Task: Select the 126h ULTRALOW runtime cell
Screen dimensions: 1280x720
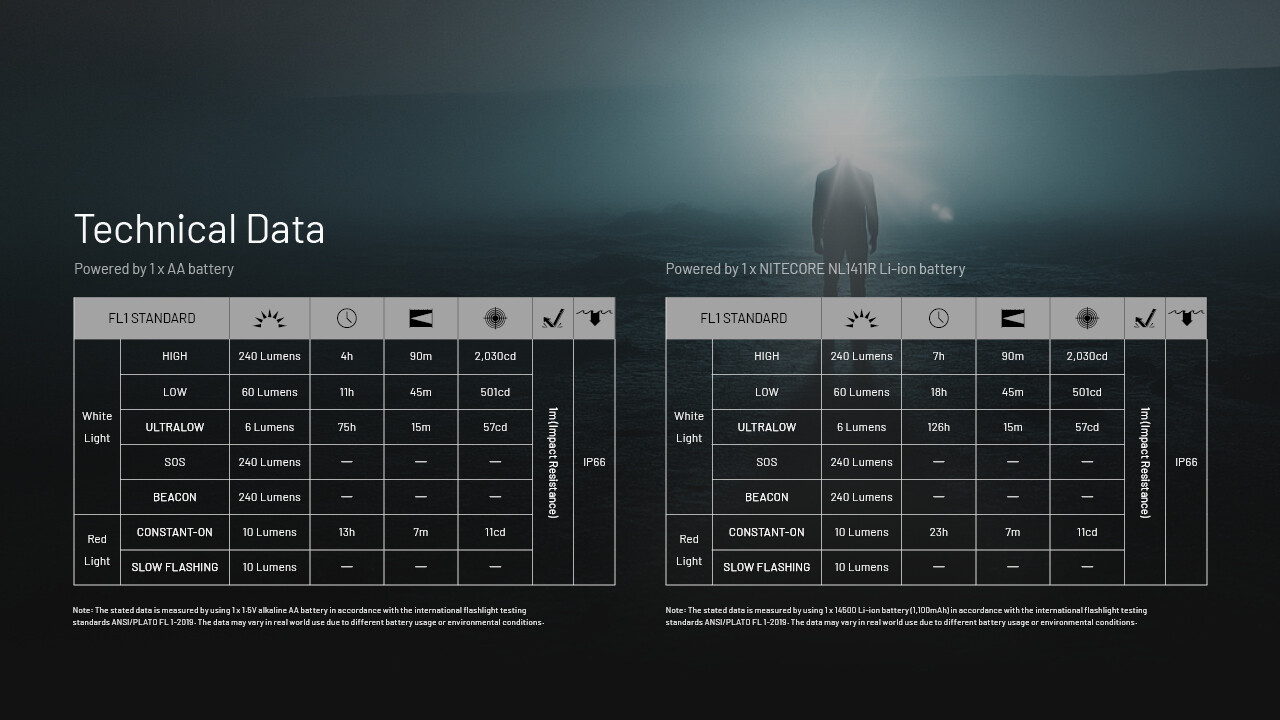Action: tap(938, 427)
